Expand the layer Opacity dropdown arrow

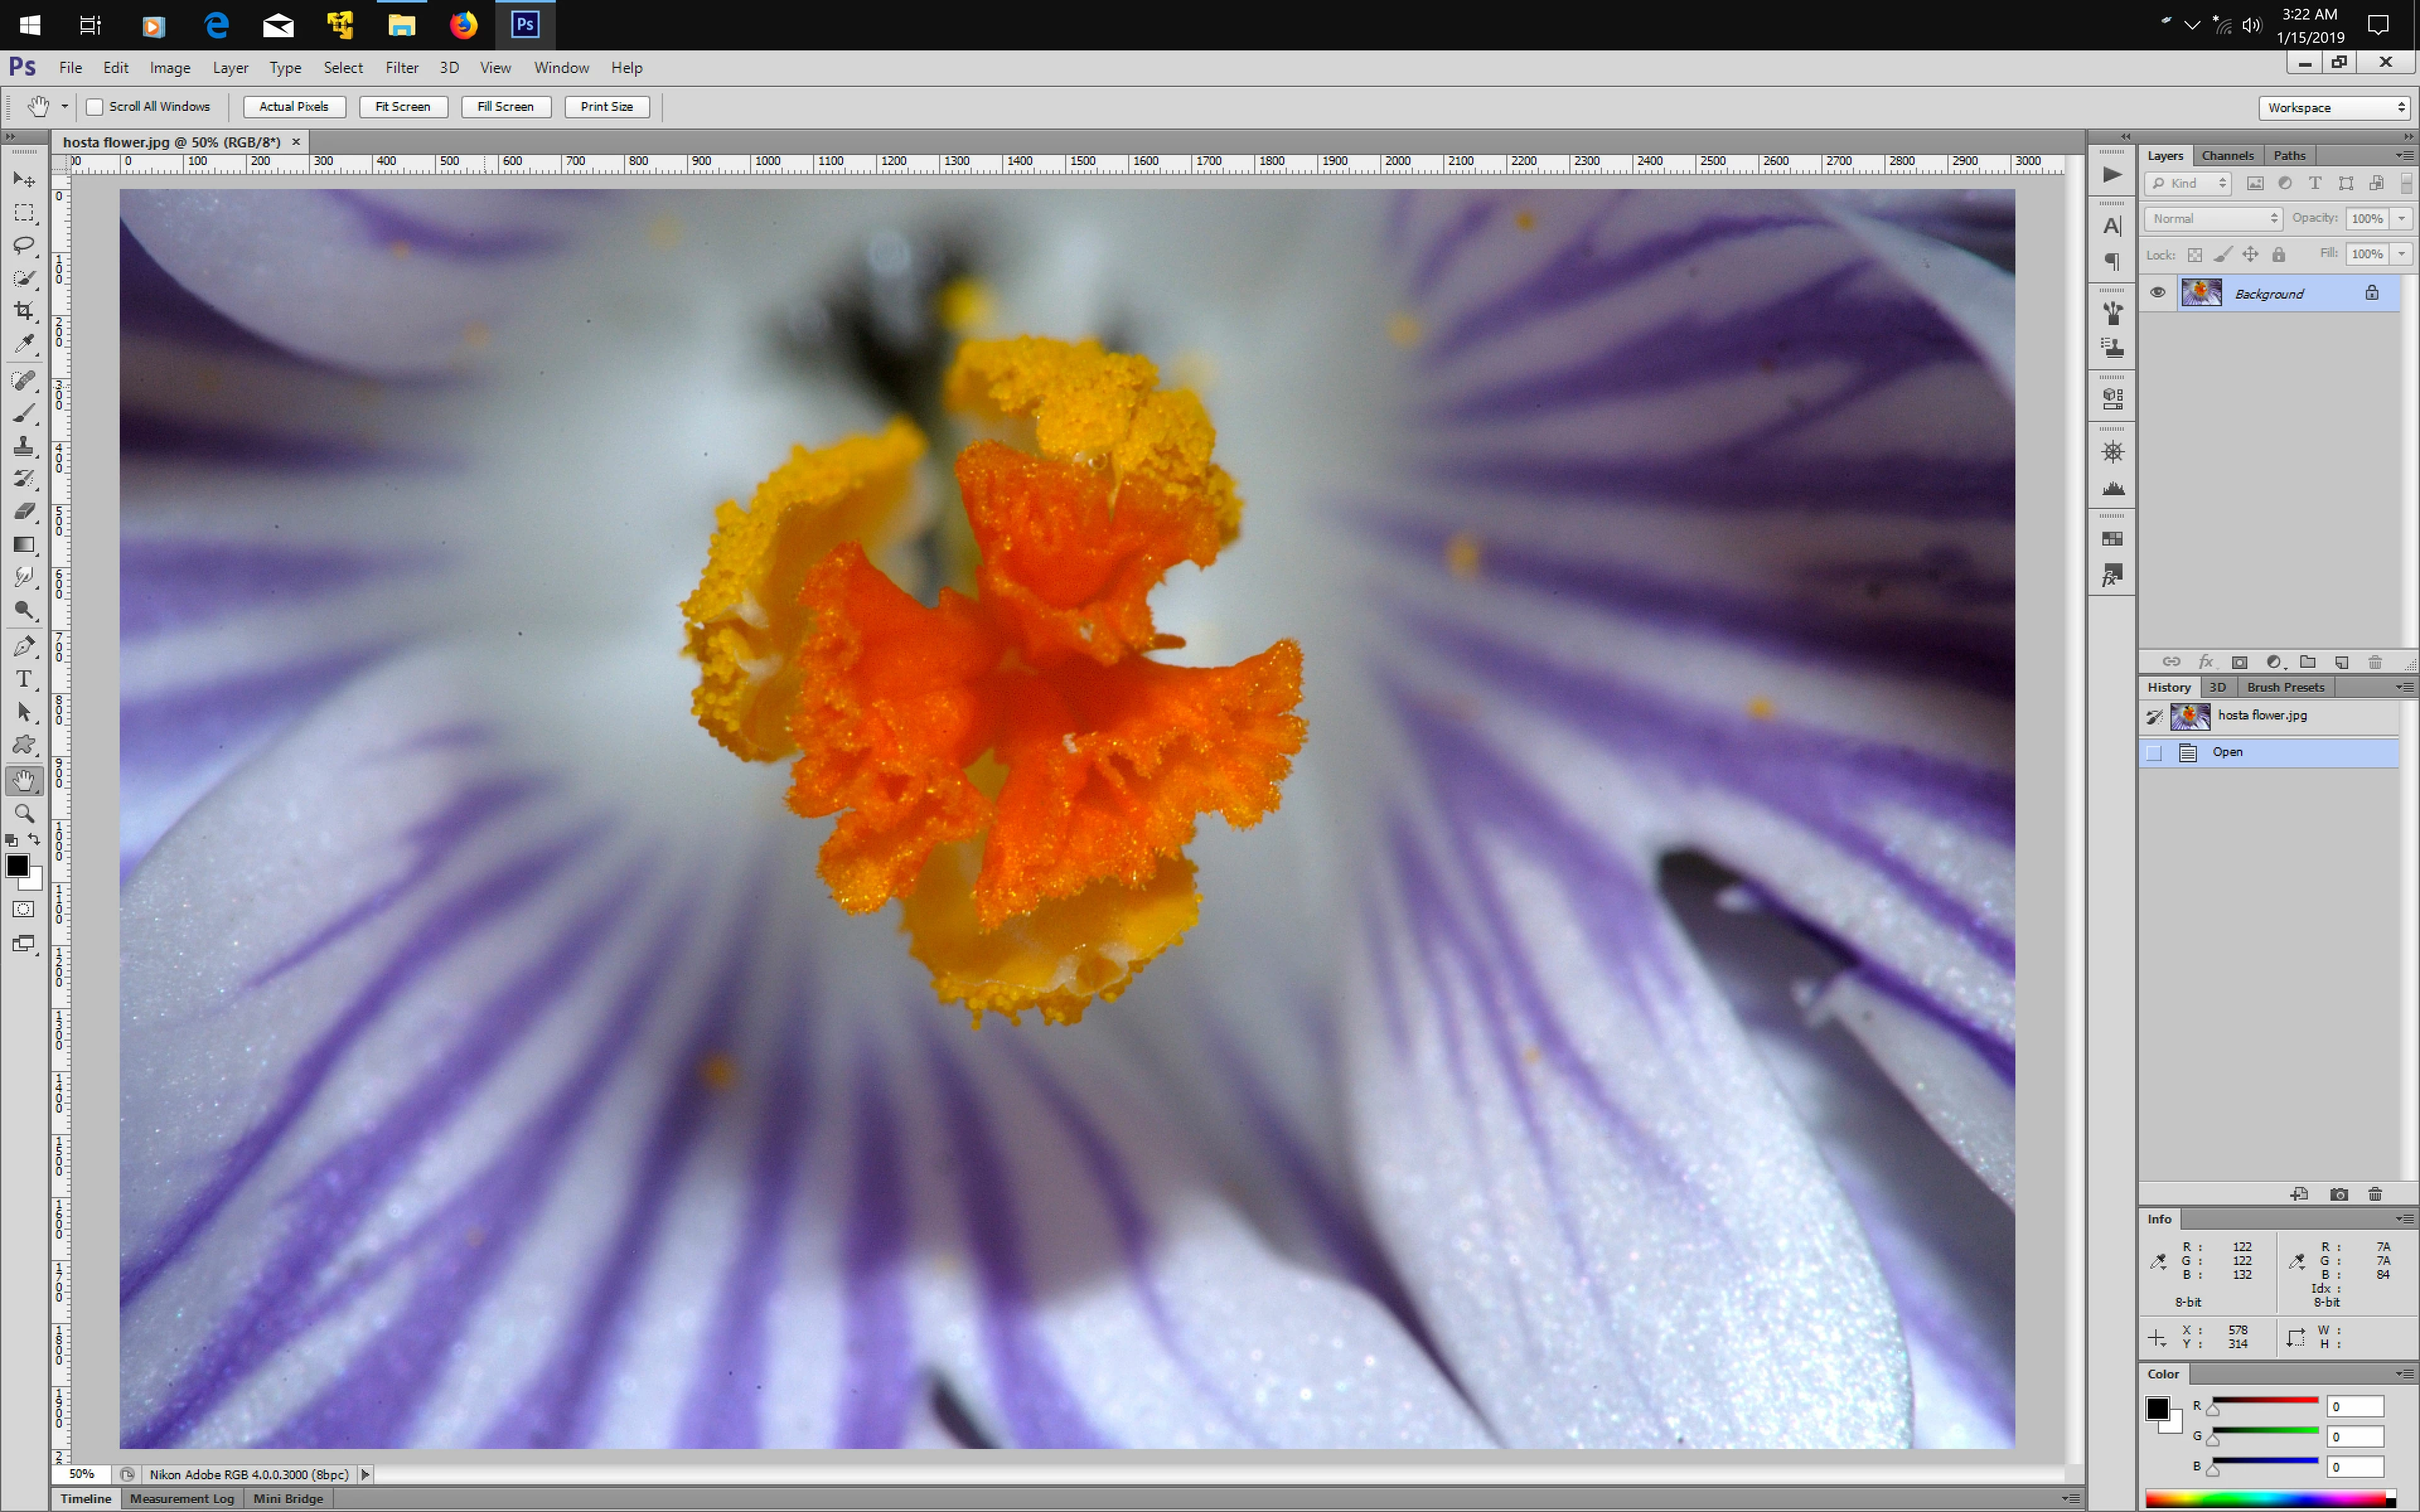point(2401,218)
